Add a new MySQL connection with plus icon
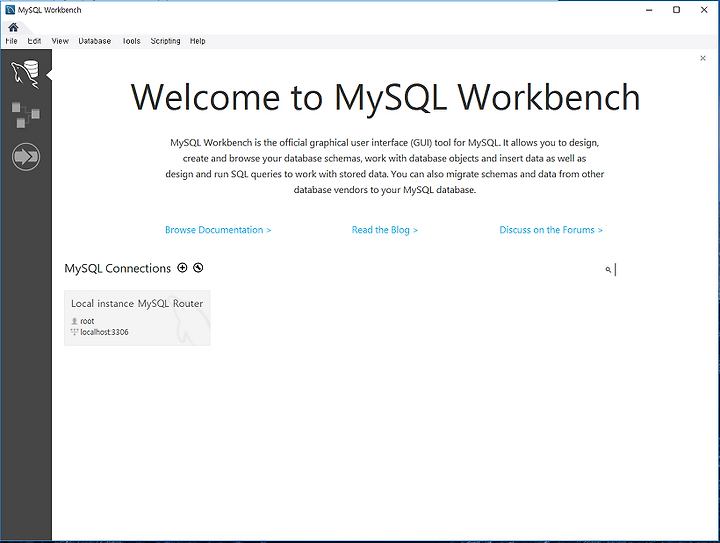Viewport: 720px width, 543px height. (x=182, y=268)
